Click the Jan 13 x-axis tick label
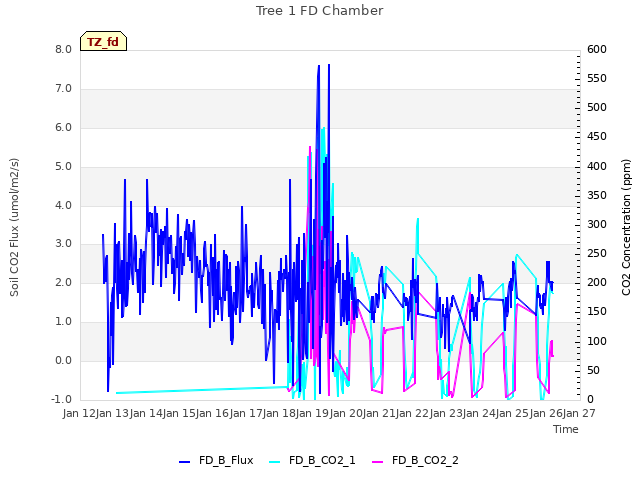Image resolution: width=640 pixels, height=480 pixels. click(x=113, y=413)
